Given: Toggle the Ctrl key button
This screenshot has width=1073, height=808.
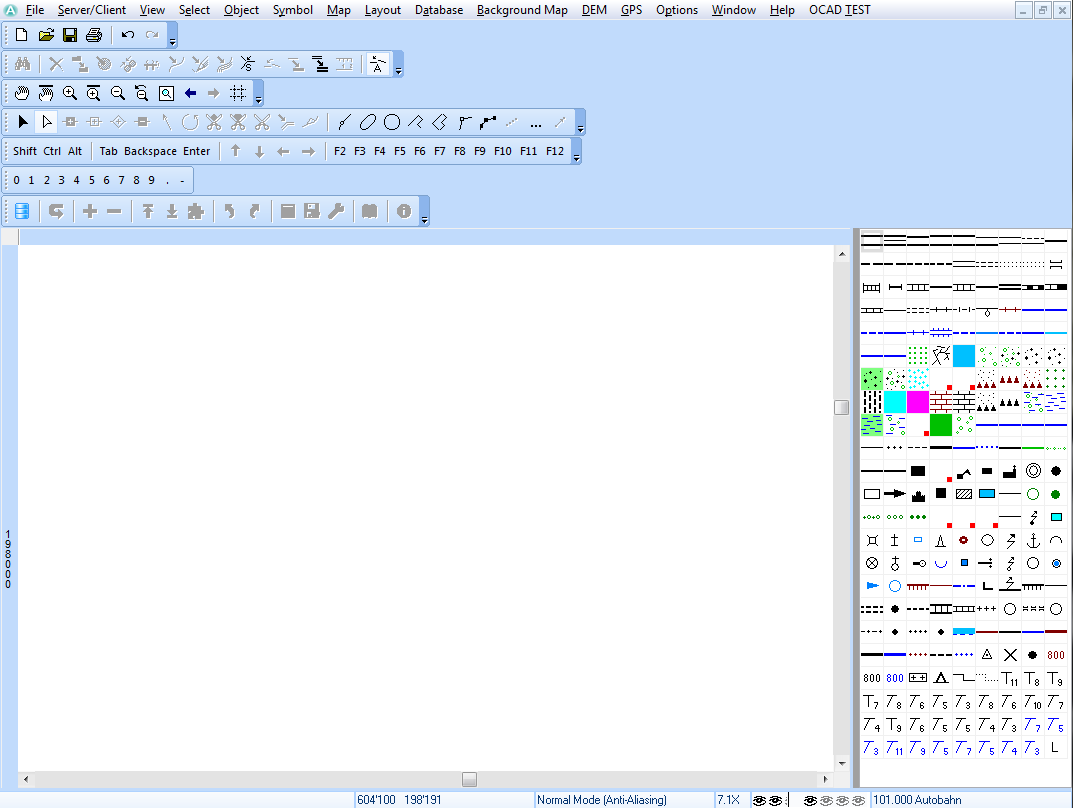Looking at the screenshot, I should point(52,151).
